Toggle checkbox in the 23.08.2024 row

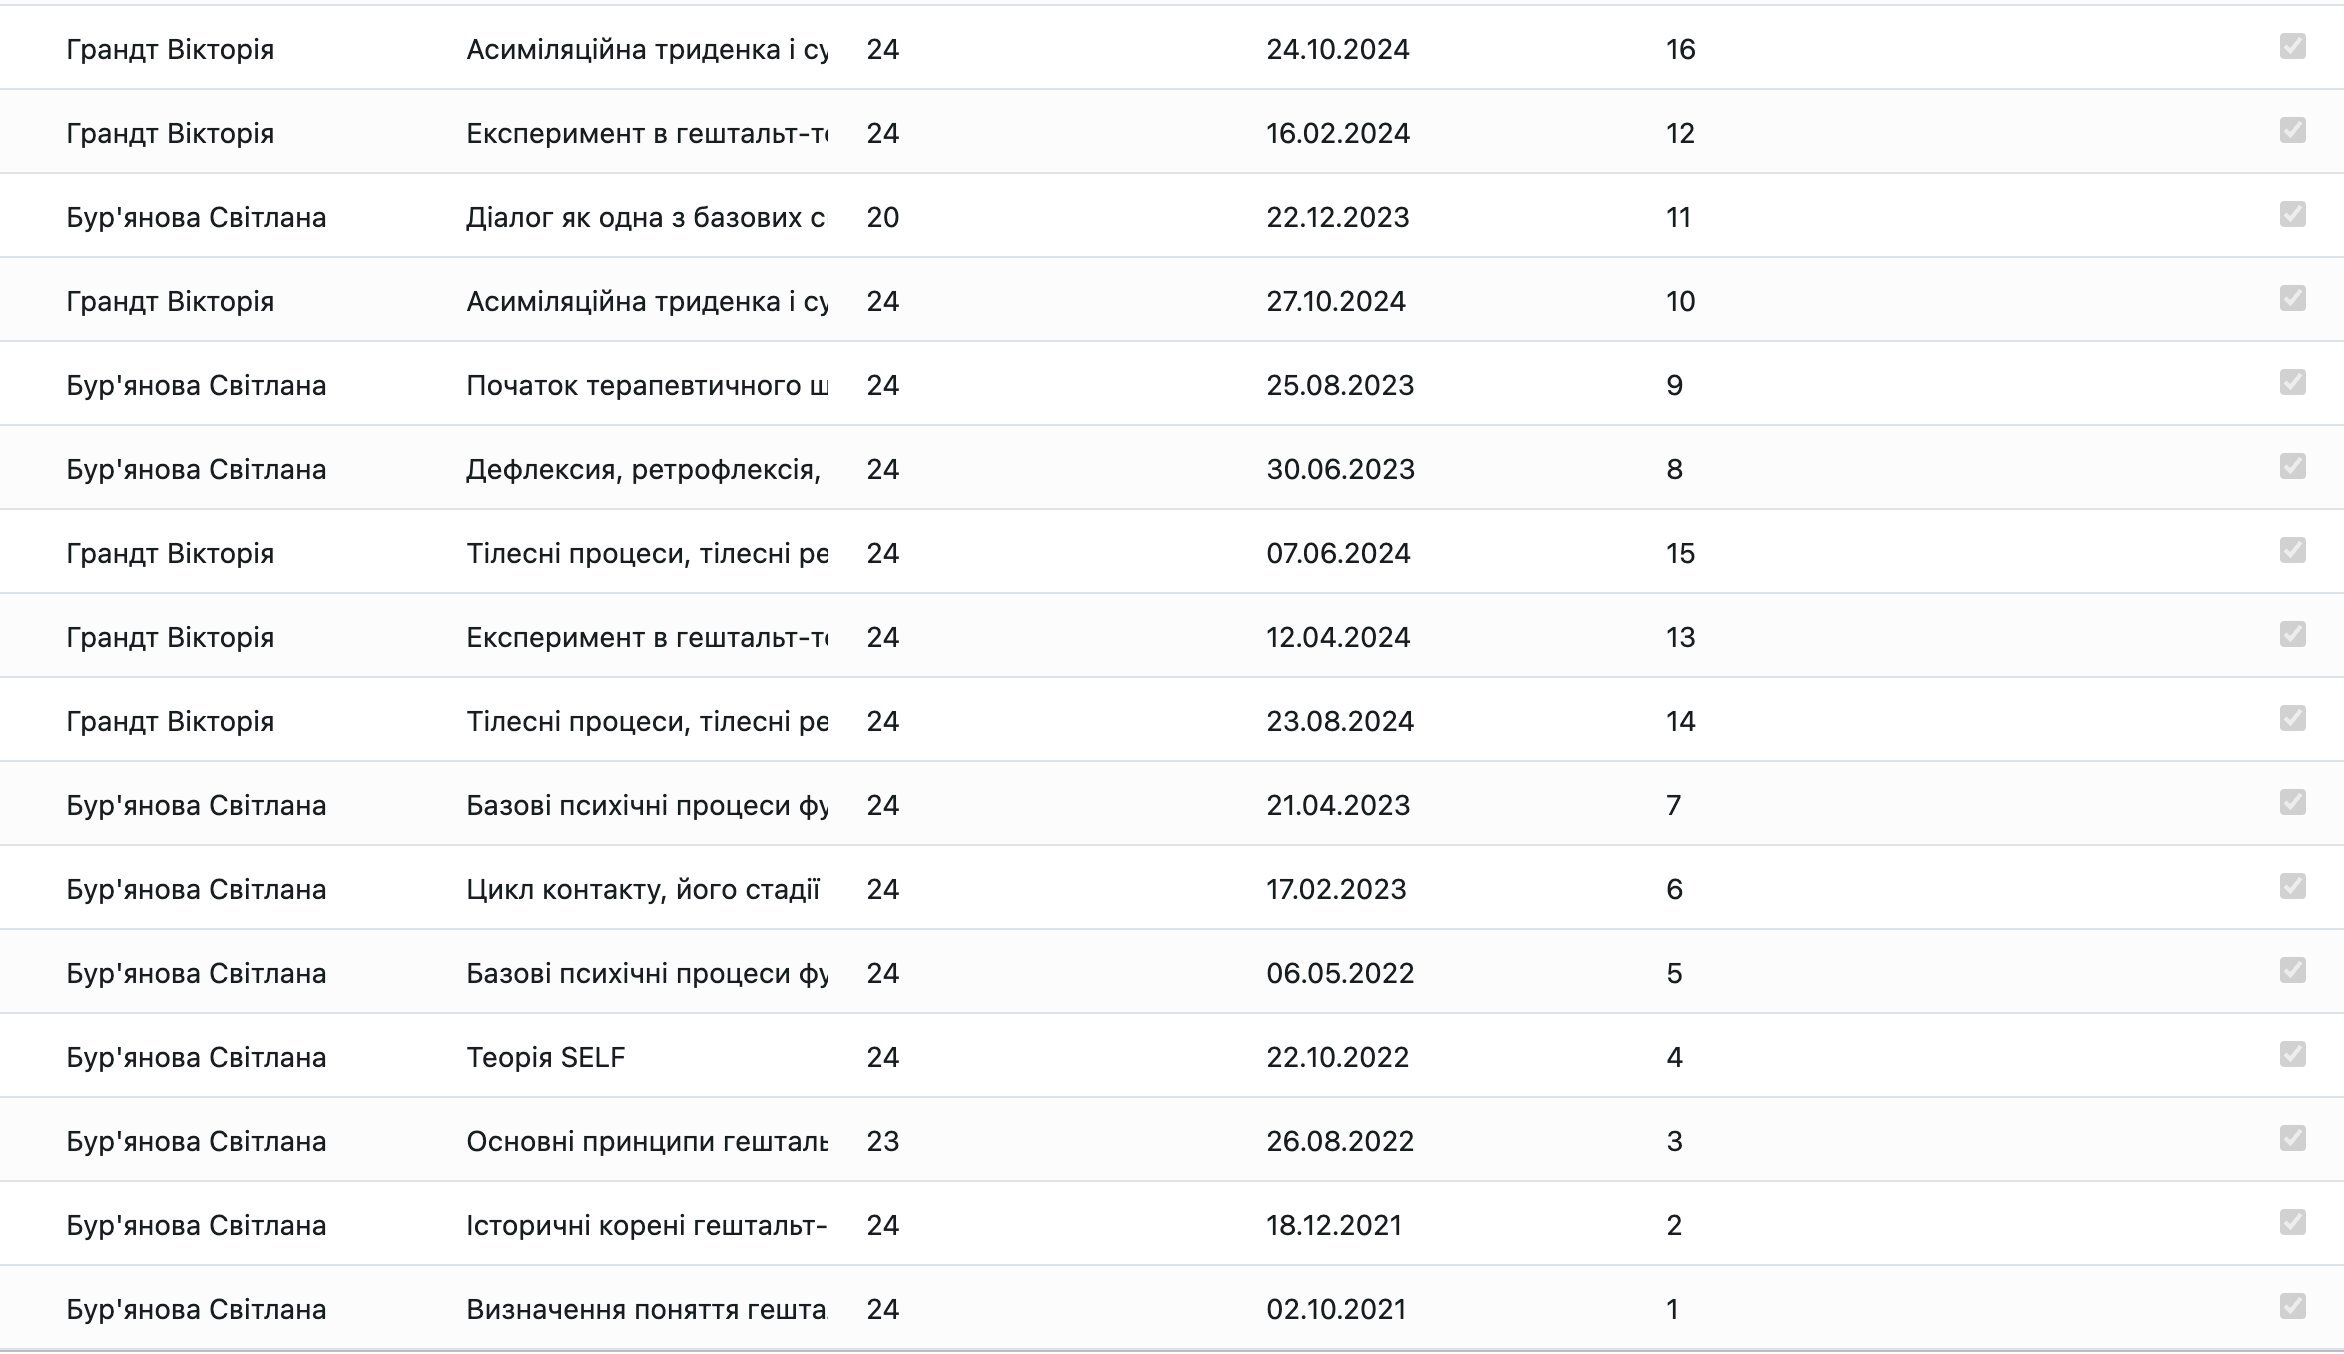coord(2292,719)
